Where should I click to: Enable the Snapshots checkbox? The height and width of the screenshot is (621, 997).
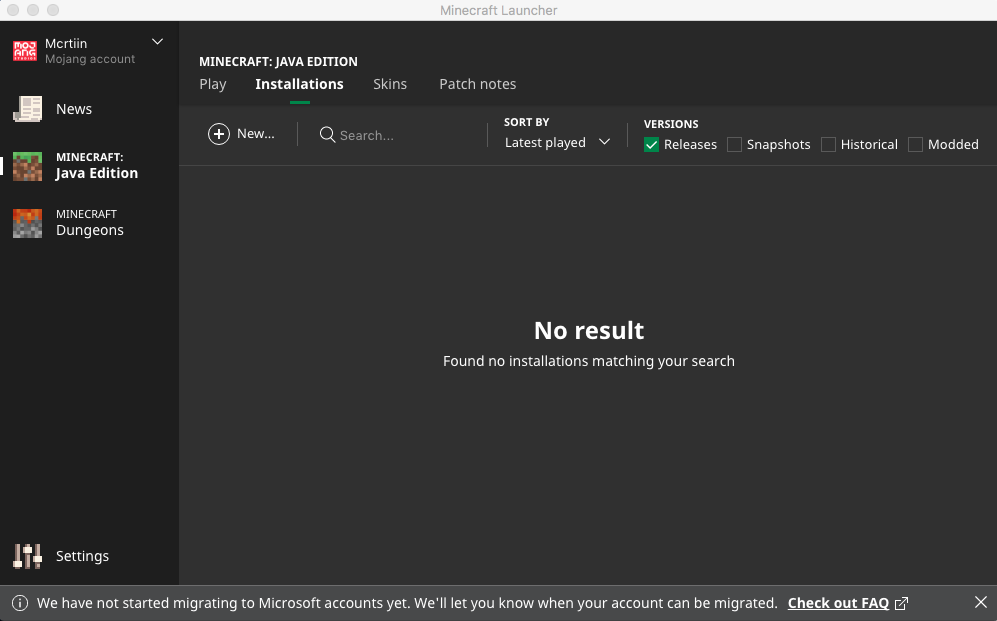pyautogui.click(x=734, y=145)
